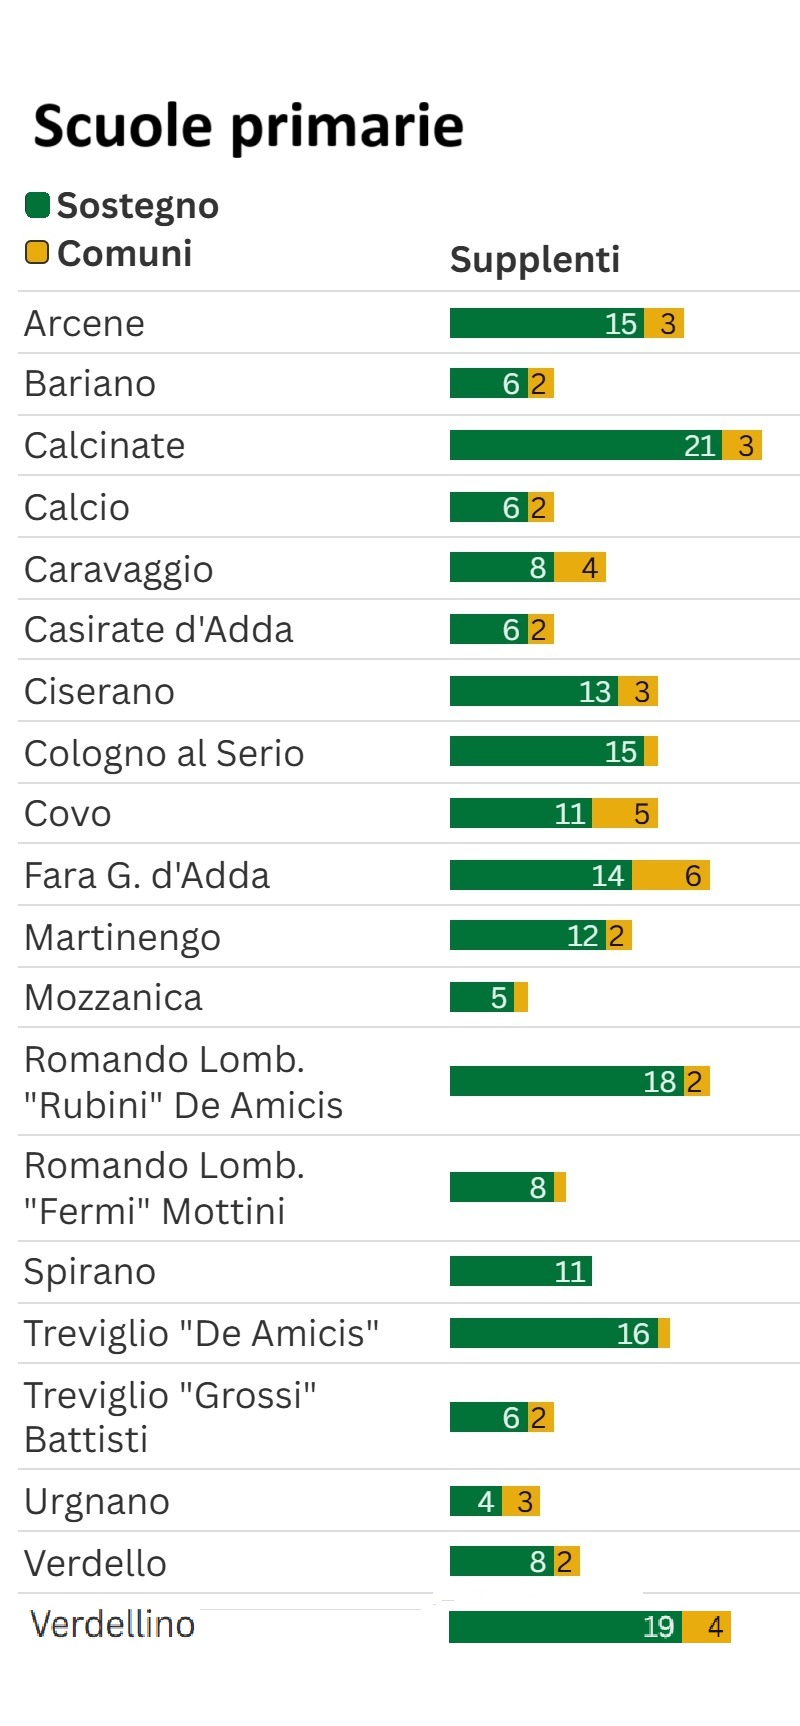The width and height of the screenshot is (800, 1726).
Task: Select the Cologno al Serio row label
Action: tap(164, 753)
